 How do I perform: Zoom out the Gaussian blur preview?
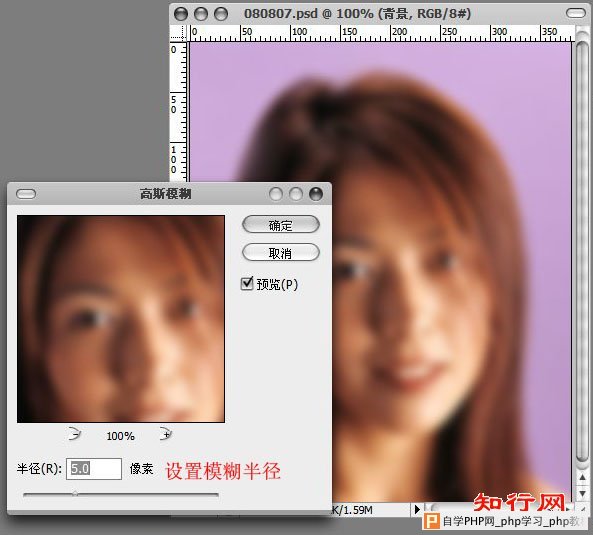(75, 434)
